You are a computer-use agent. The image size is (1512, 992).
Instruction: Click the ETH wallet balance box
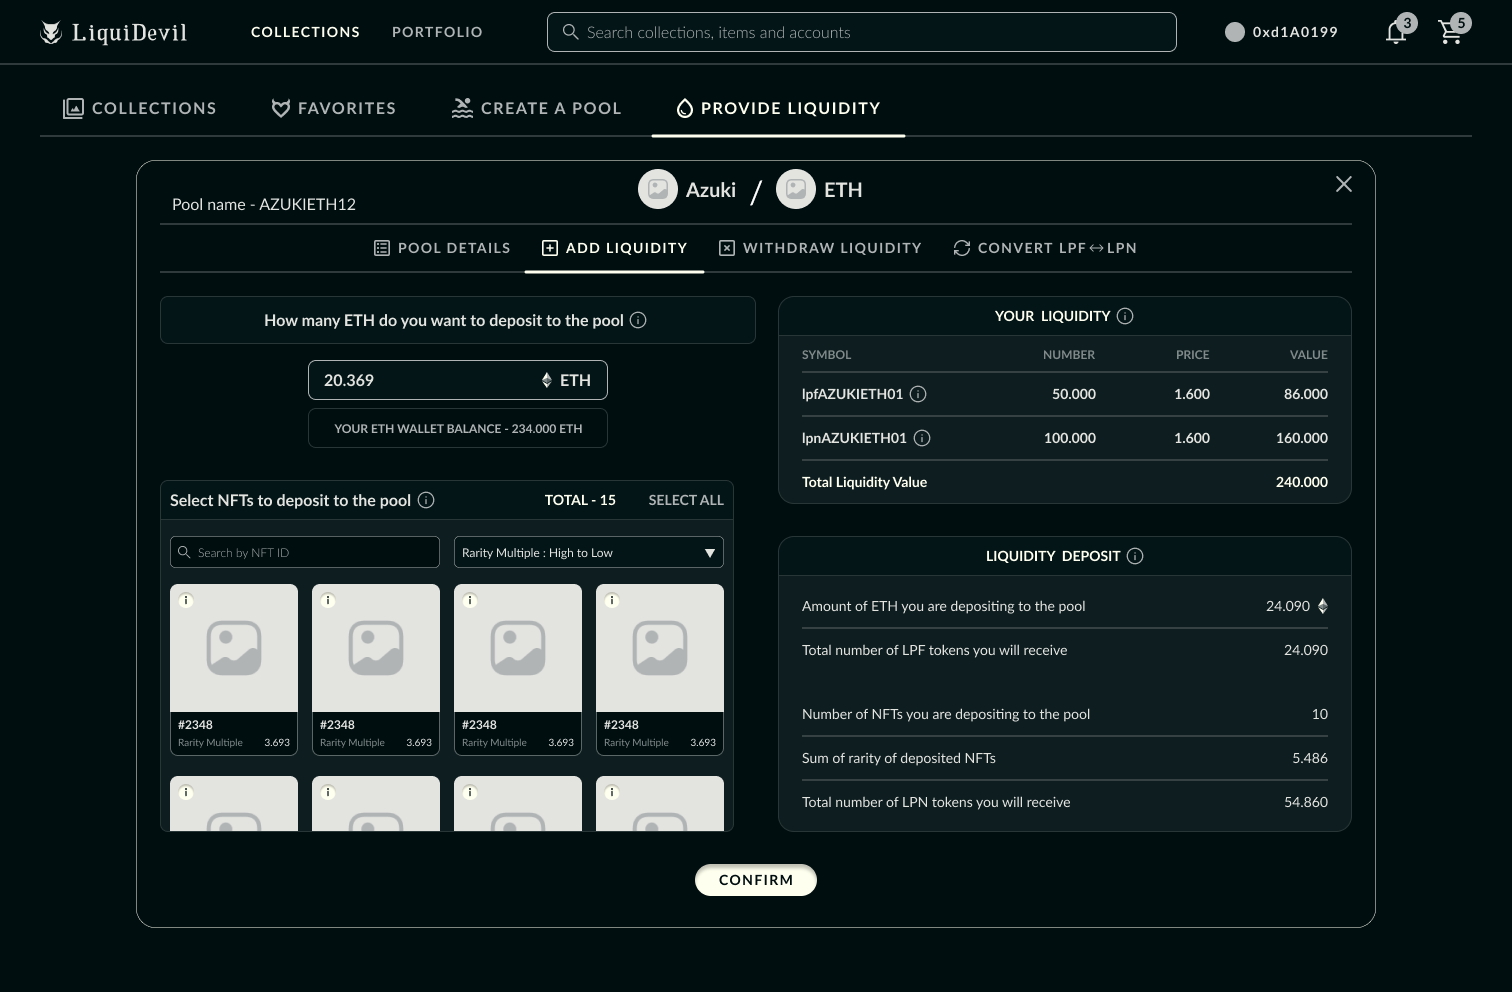[x=458, y=428]
